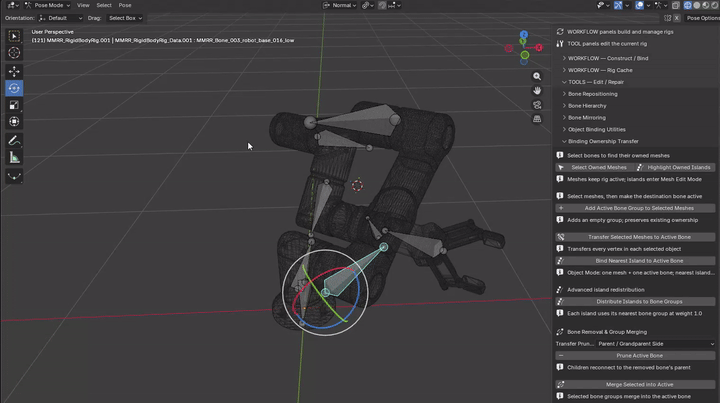Toggle show overlays button
Image resolution: width=720 pixels, height=403 pixels.
[x=639, y=5]
